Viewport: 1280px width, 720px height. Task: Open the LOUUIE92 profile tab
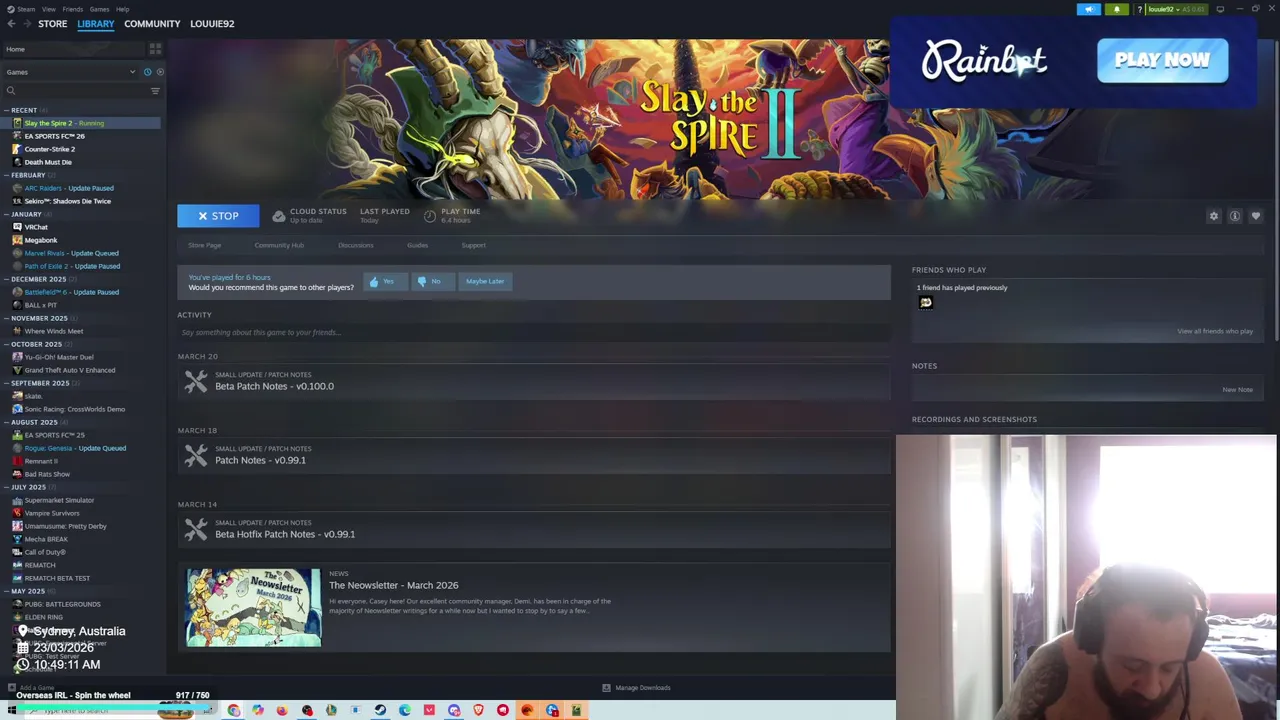212,24
